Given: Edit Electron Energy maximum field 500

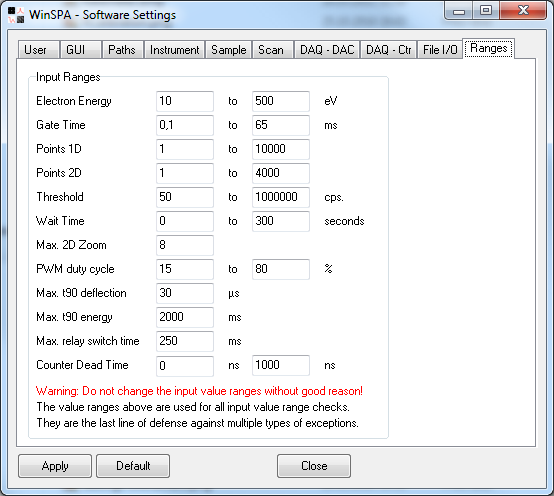Looking at the screenshot, I should 281,101.
